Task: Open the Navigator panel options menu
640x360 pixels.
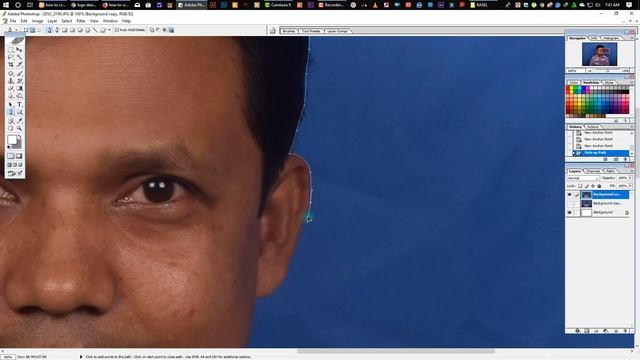Action: click(632, 38)
